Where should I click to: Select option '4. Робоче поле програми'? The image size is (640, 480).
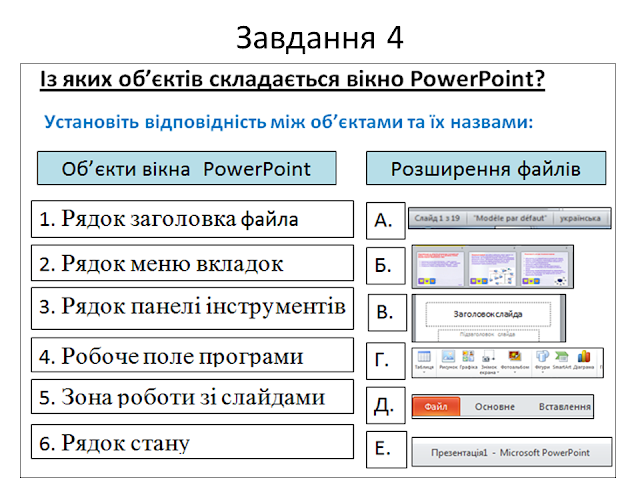192,355
